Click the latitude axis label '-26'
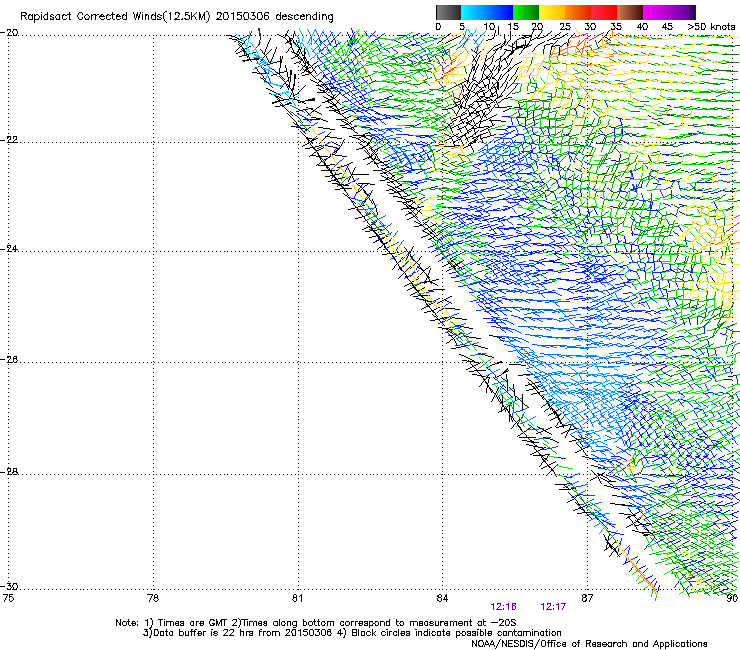The width and height of the screenshot is (740, 650). click(9, 360)
